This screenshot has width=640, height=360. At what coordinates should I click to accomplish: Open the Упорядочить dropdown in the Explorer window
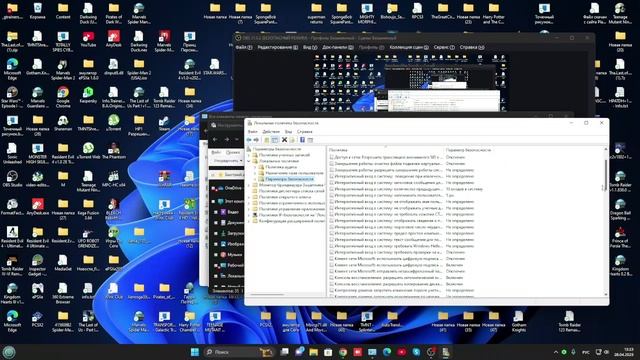click(228, 161)
